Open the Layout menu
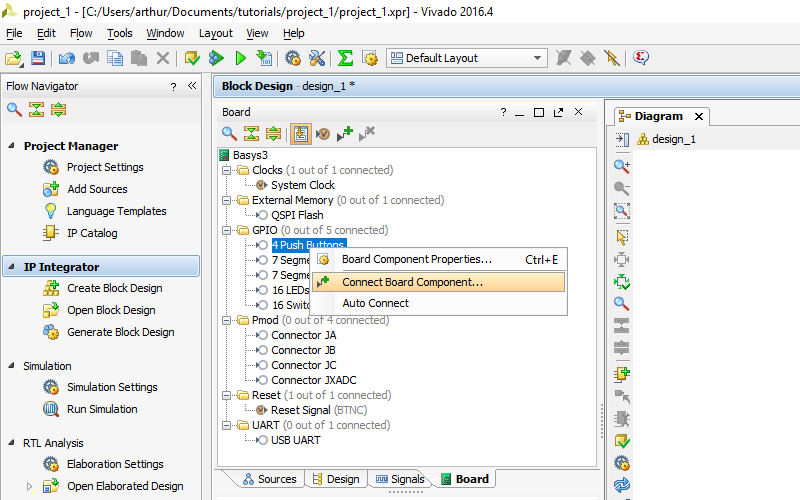 [216, 33]
